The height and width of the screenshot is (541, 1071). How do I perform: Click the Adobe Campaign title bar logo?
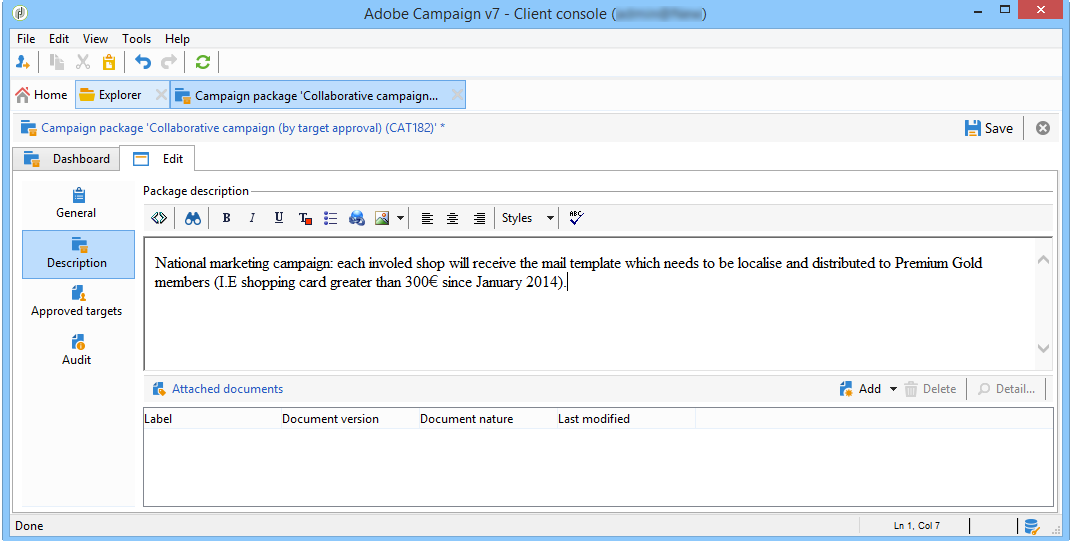point(20,13)
